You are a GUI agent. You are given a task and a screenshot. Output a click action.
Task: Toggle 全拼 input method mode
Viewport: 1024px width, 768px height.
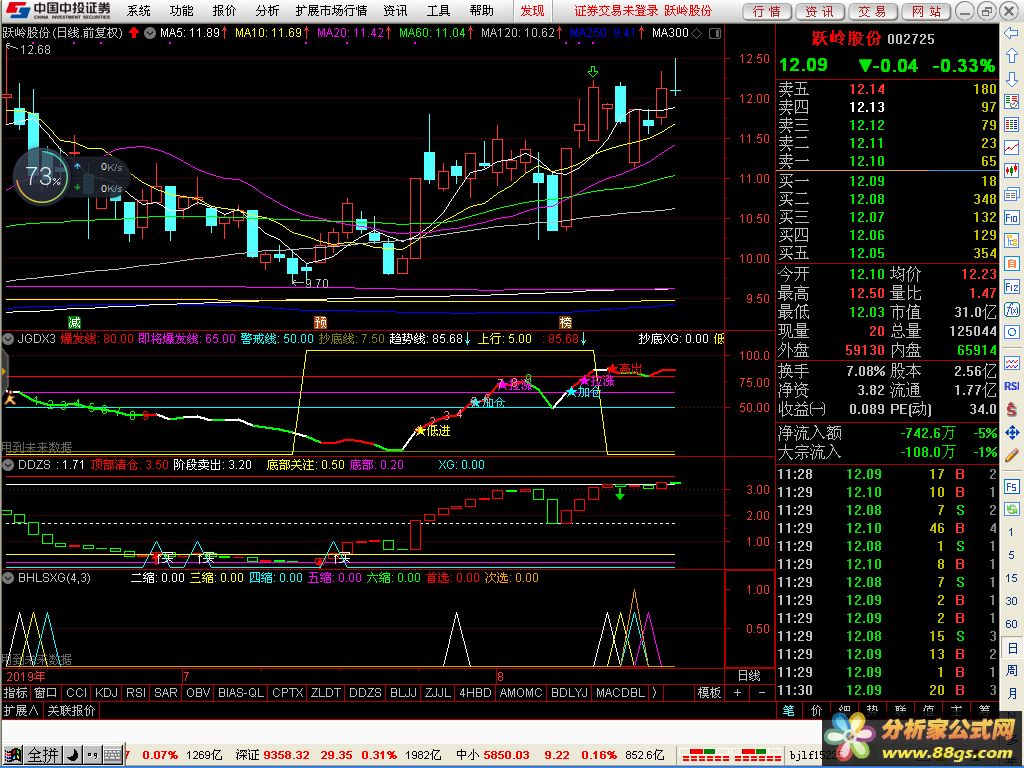(44, 756)
